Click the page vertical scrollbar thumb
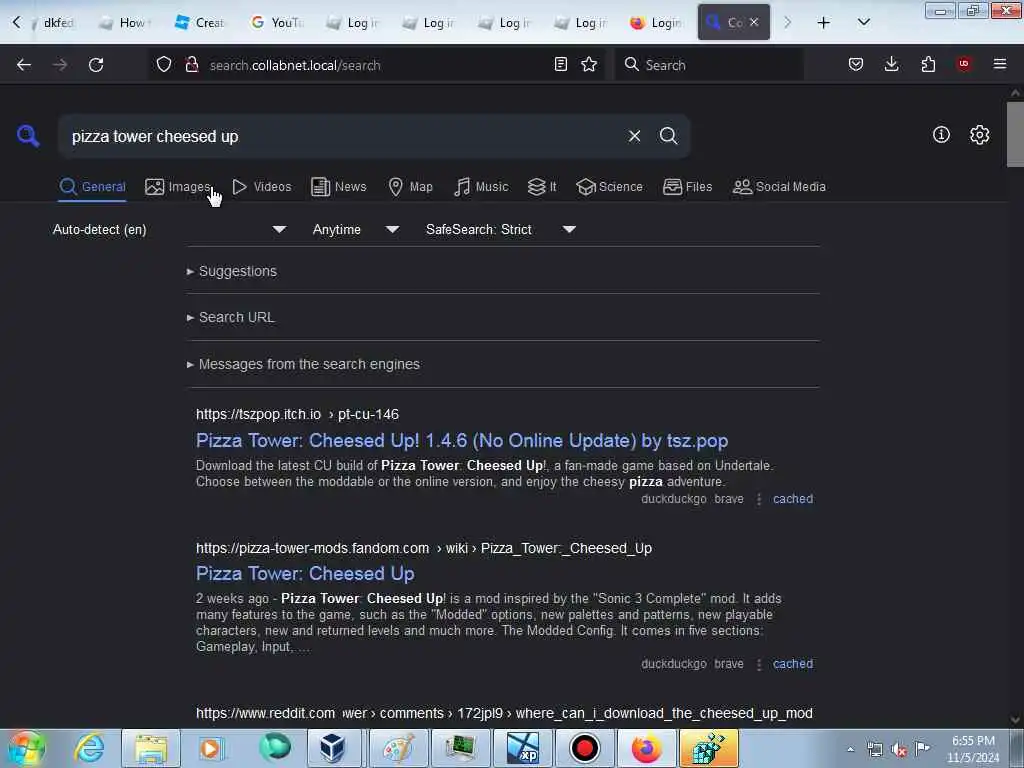The image size is (1024, 768). tap(1015, 135)
